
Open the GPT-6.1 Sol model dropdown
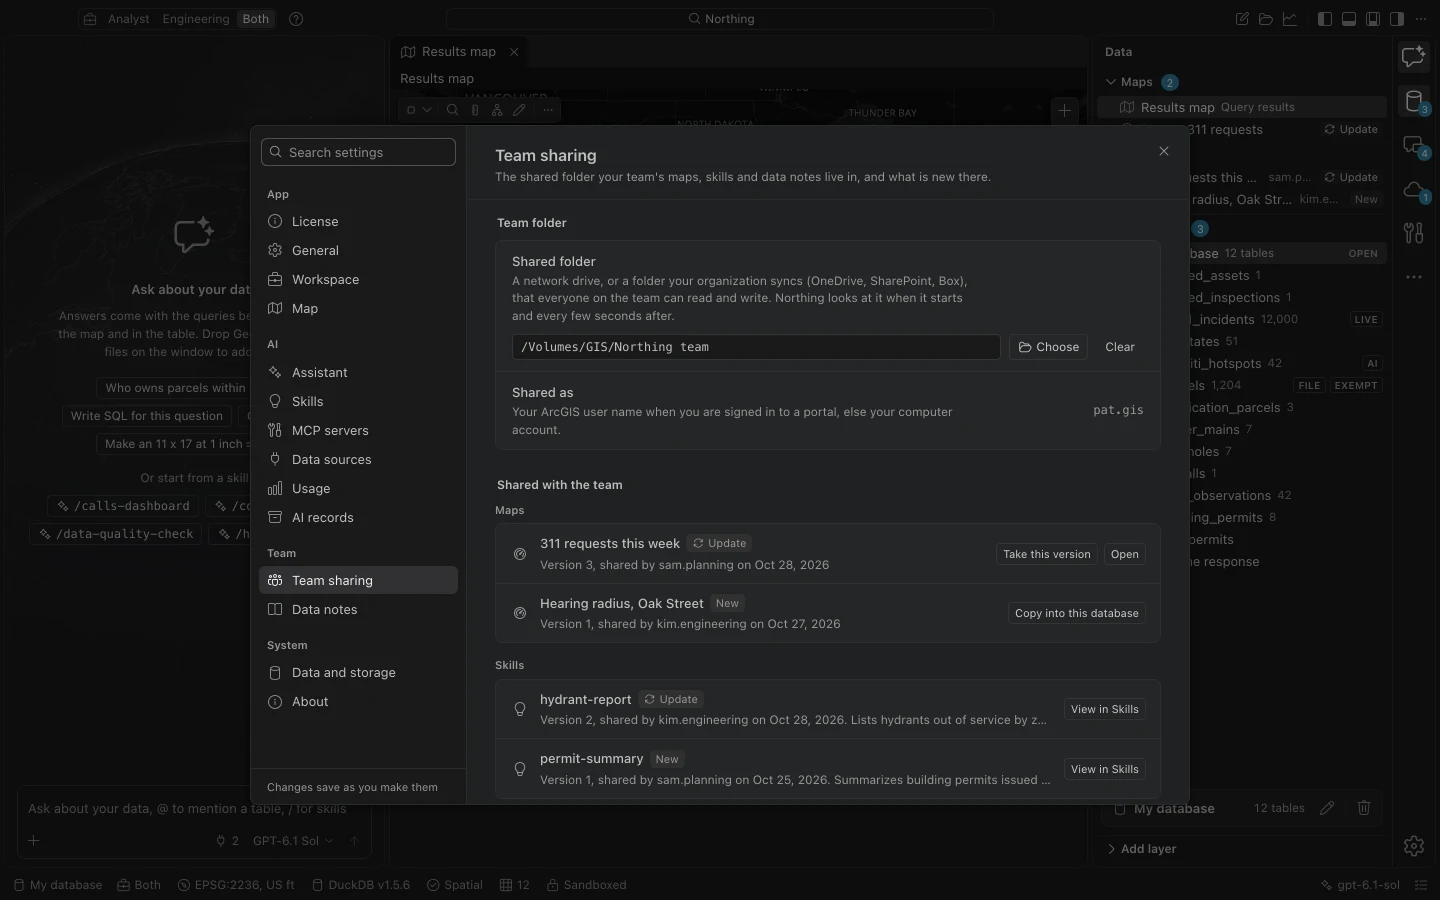tap(293, 841)
